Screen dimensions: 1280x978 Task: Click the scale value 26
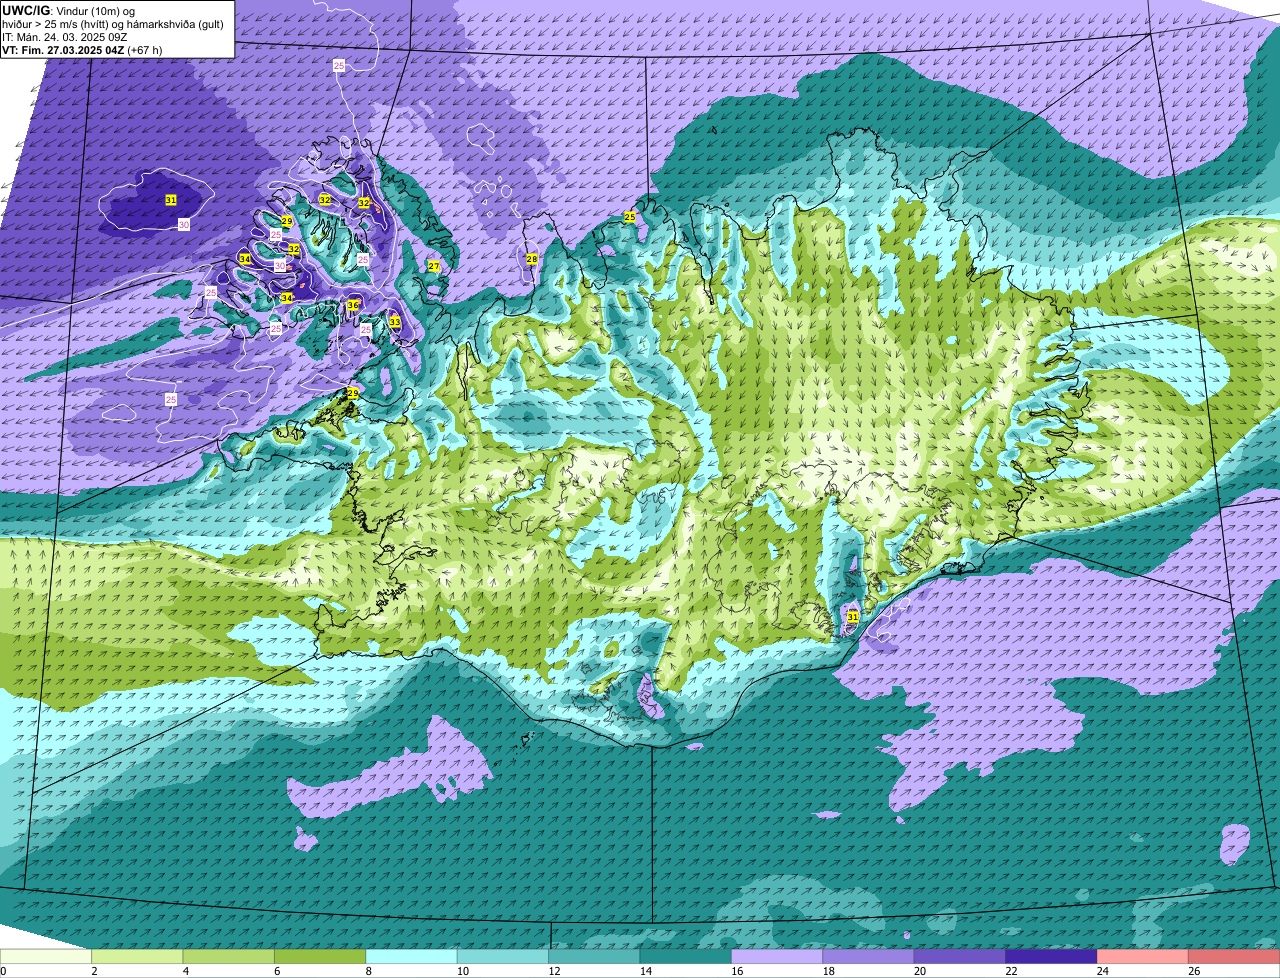pos(1194,970)
